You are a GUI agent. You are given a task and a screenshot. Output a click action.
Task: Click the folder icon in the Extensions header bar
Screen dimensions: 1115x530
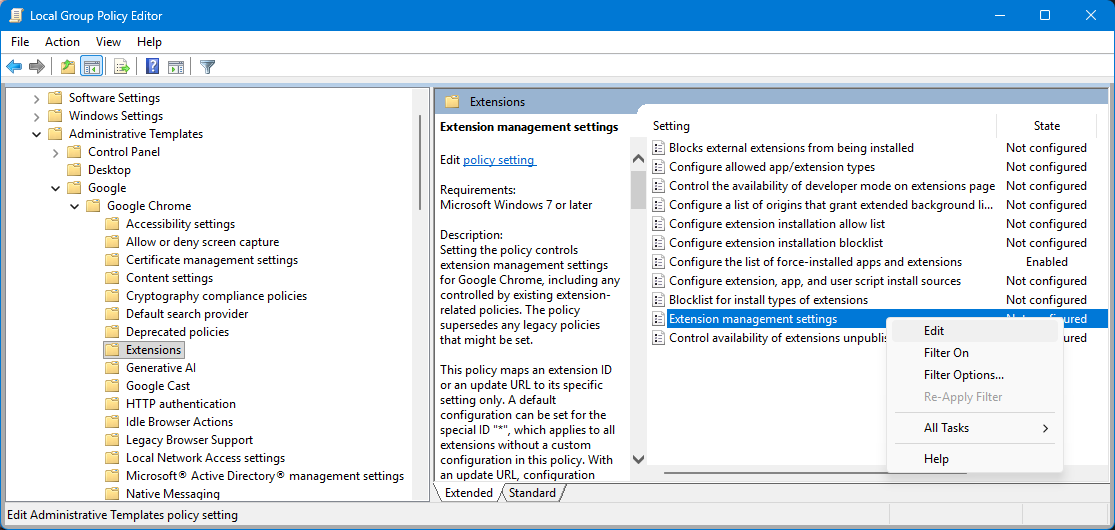pyautogui.click(x=452, y=102)
